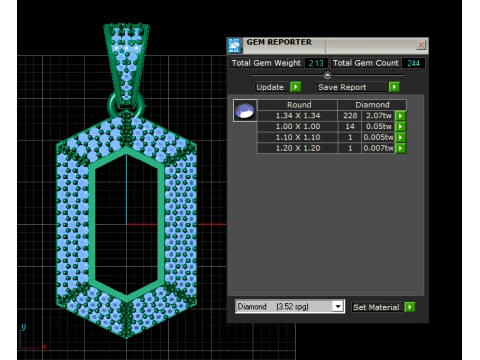Click the green arrow for the 0.05tw row
480x360 pixels.
[x=400, y=126]
